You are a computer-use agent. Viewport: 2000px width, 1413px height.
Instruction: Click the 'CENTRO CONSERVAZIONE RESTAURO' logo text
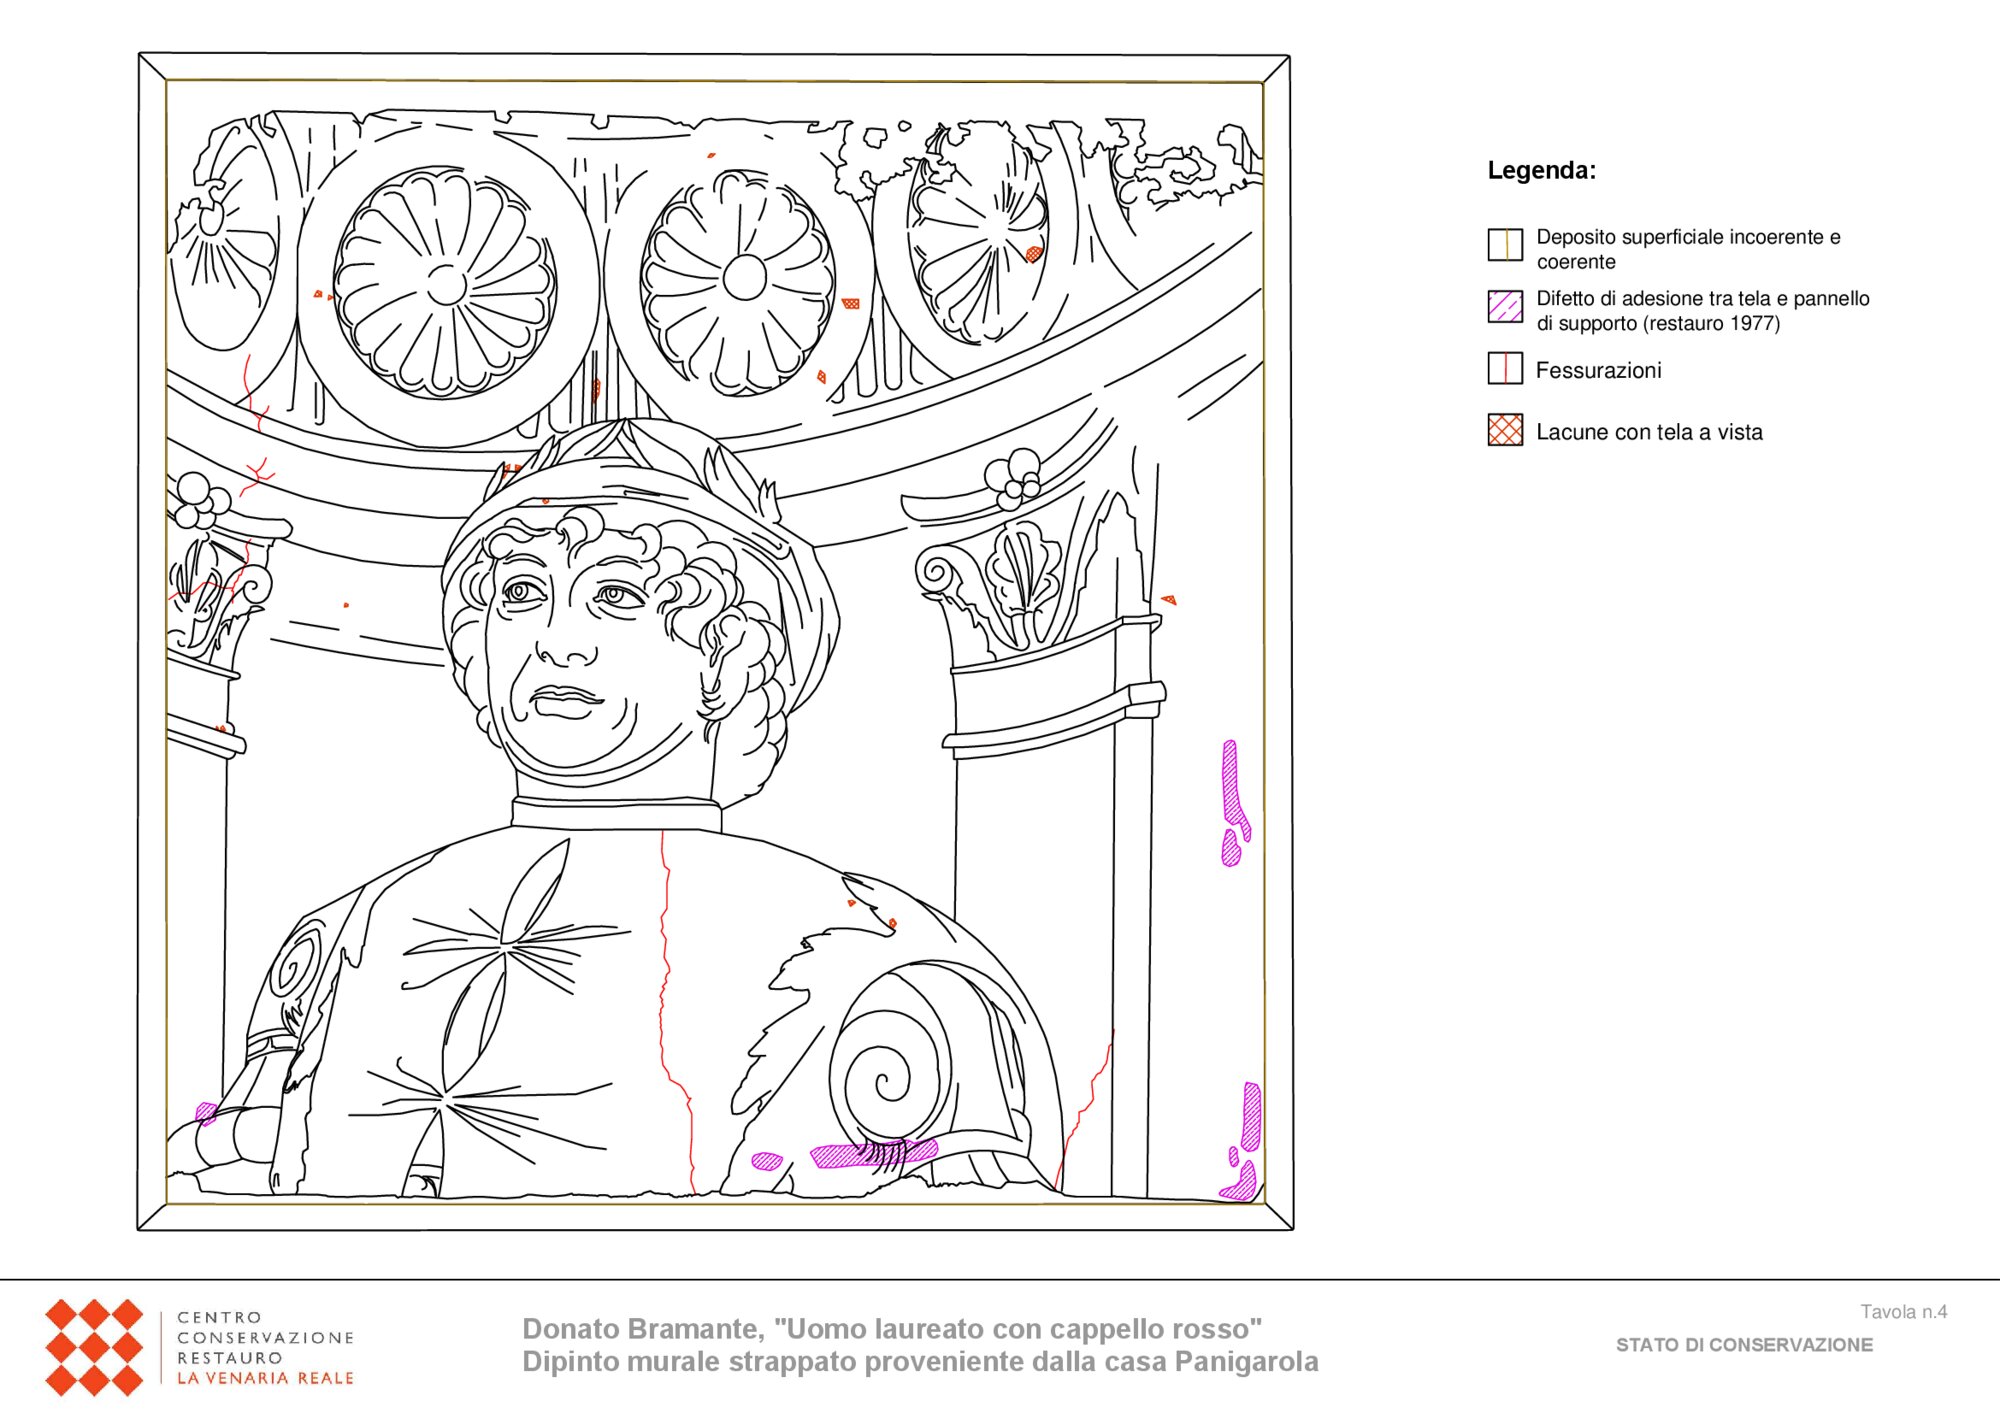(x=265, y=1338)
